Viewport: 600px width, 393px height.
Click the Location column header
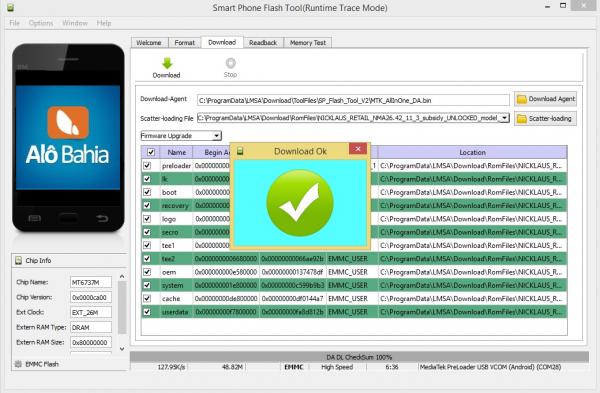(473, 152)
